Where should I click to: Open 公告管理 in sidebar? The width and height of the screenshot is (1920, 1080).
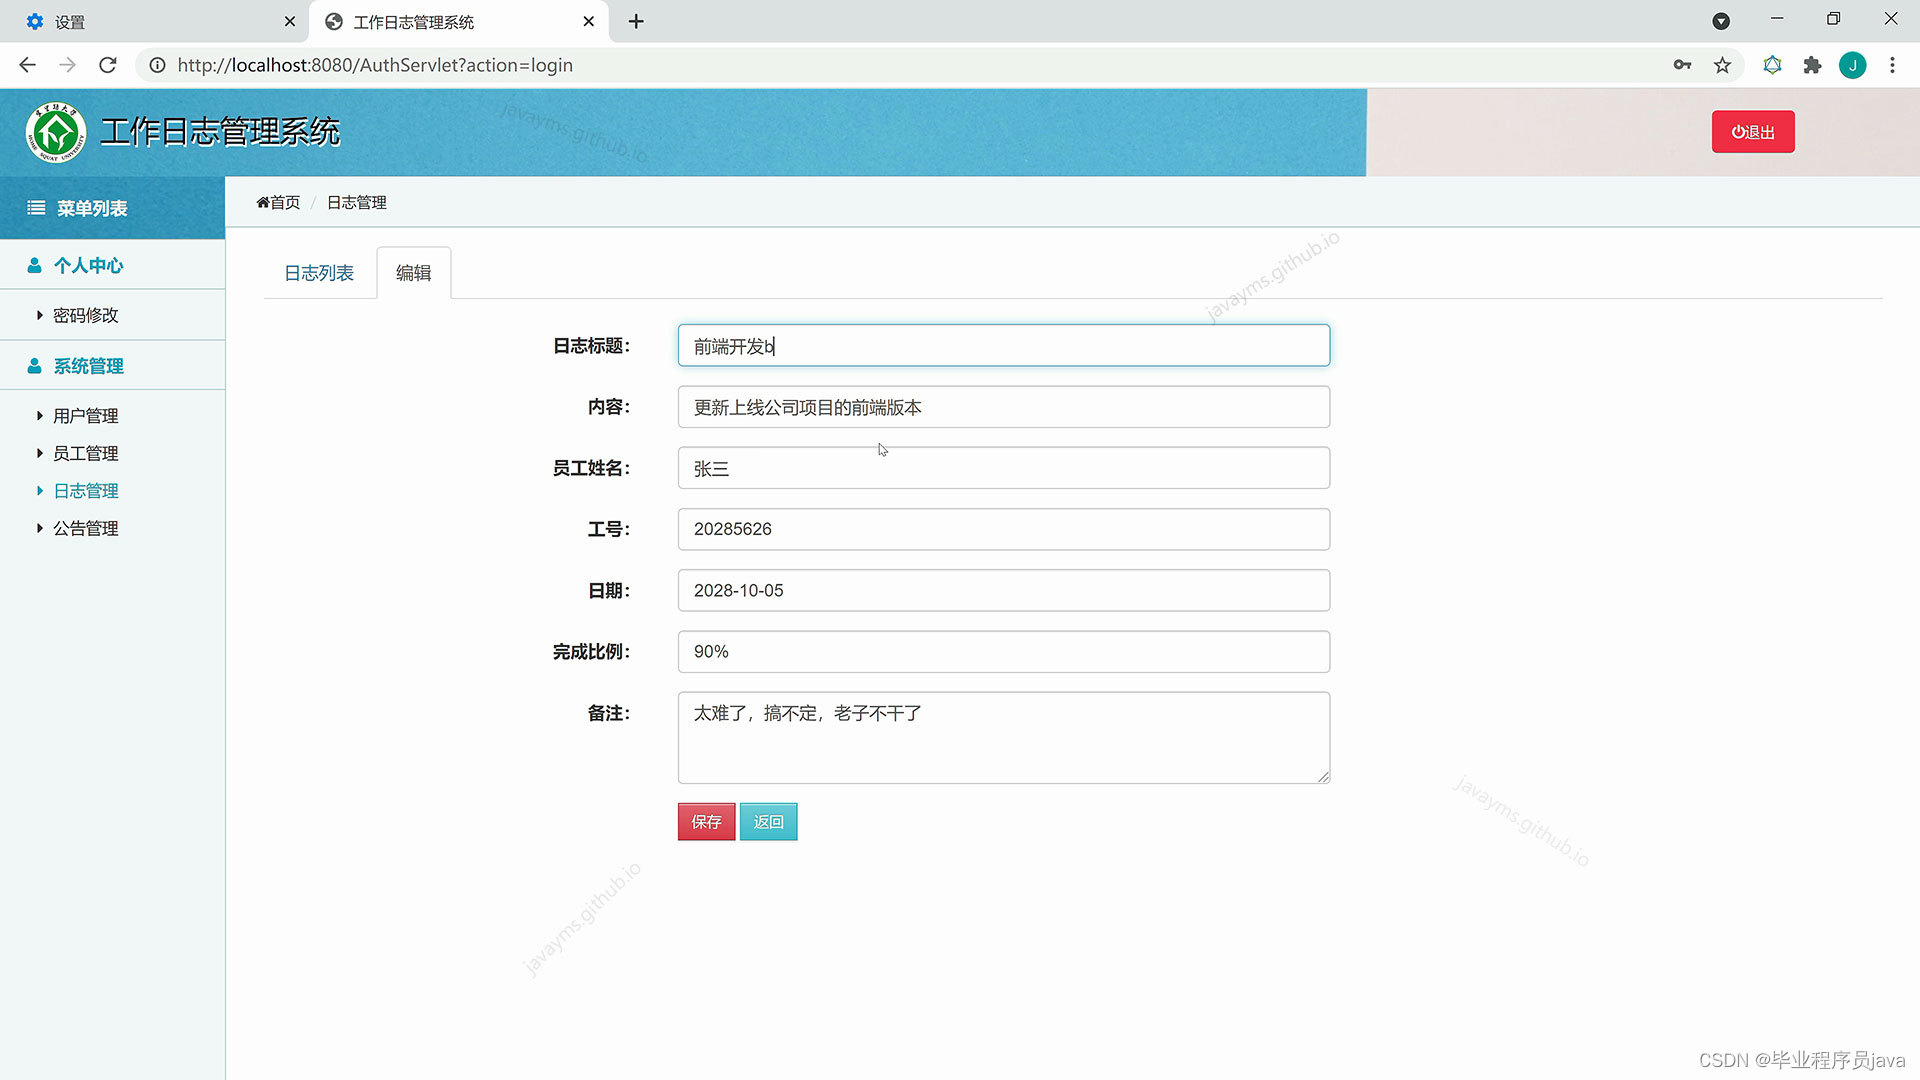click(x=86, y=528)
